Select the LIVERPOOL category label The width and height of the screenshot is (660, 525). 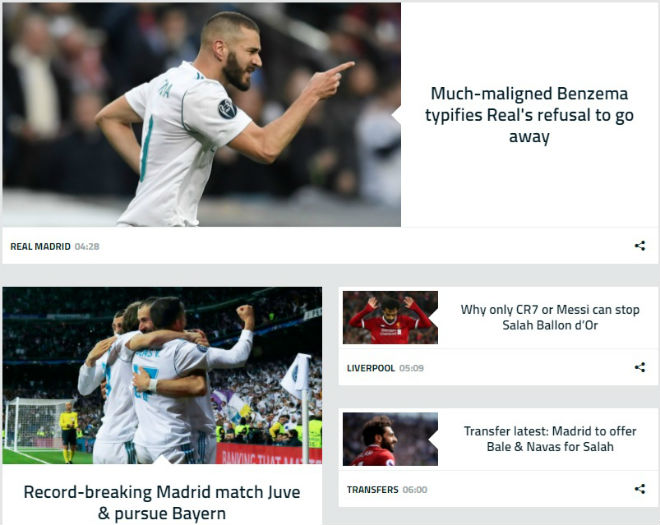pos(371,368)
